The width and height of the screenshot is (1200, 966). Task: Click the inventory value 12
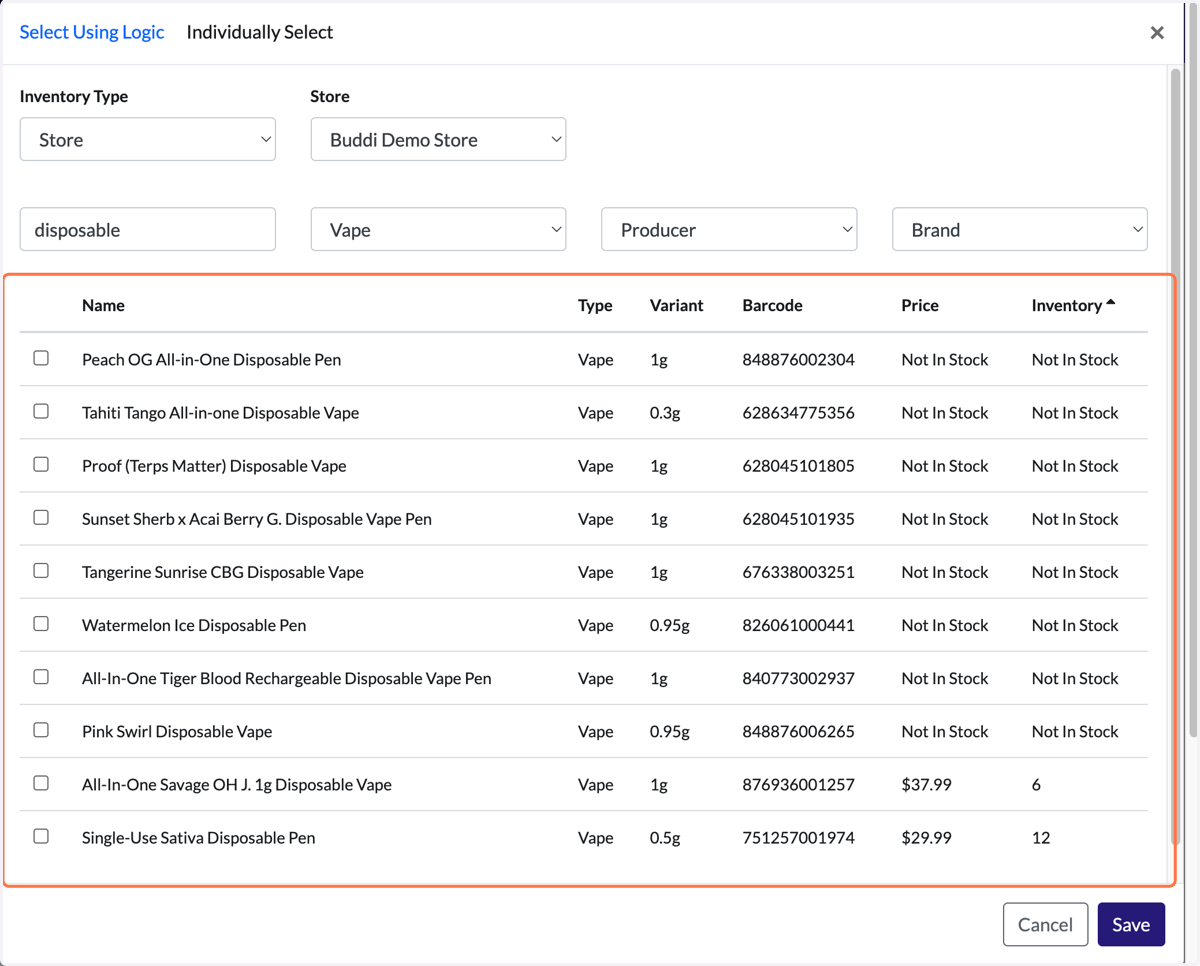click(1041, 837)
